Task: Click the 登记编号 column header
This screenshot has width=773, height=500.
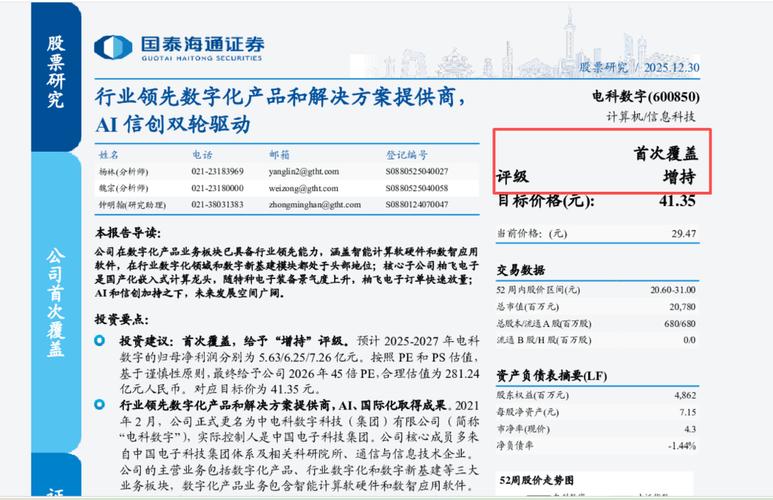Action: [406, 155]
